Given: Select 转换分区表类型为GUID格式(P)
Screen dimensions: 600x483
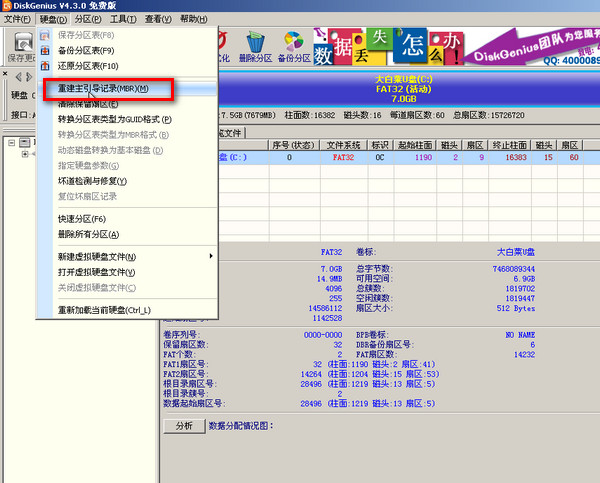Looking at the screenshot, I should point(115,119).
